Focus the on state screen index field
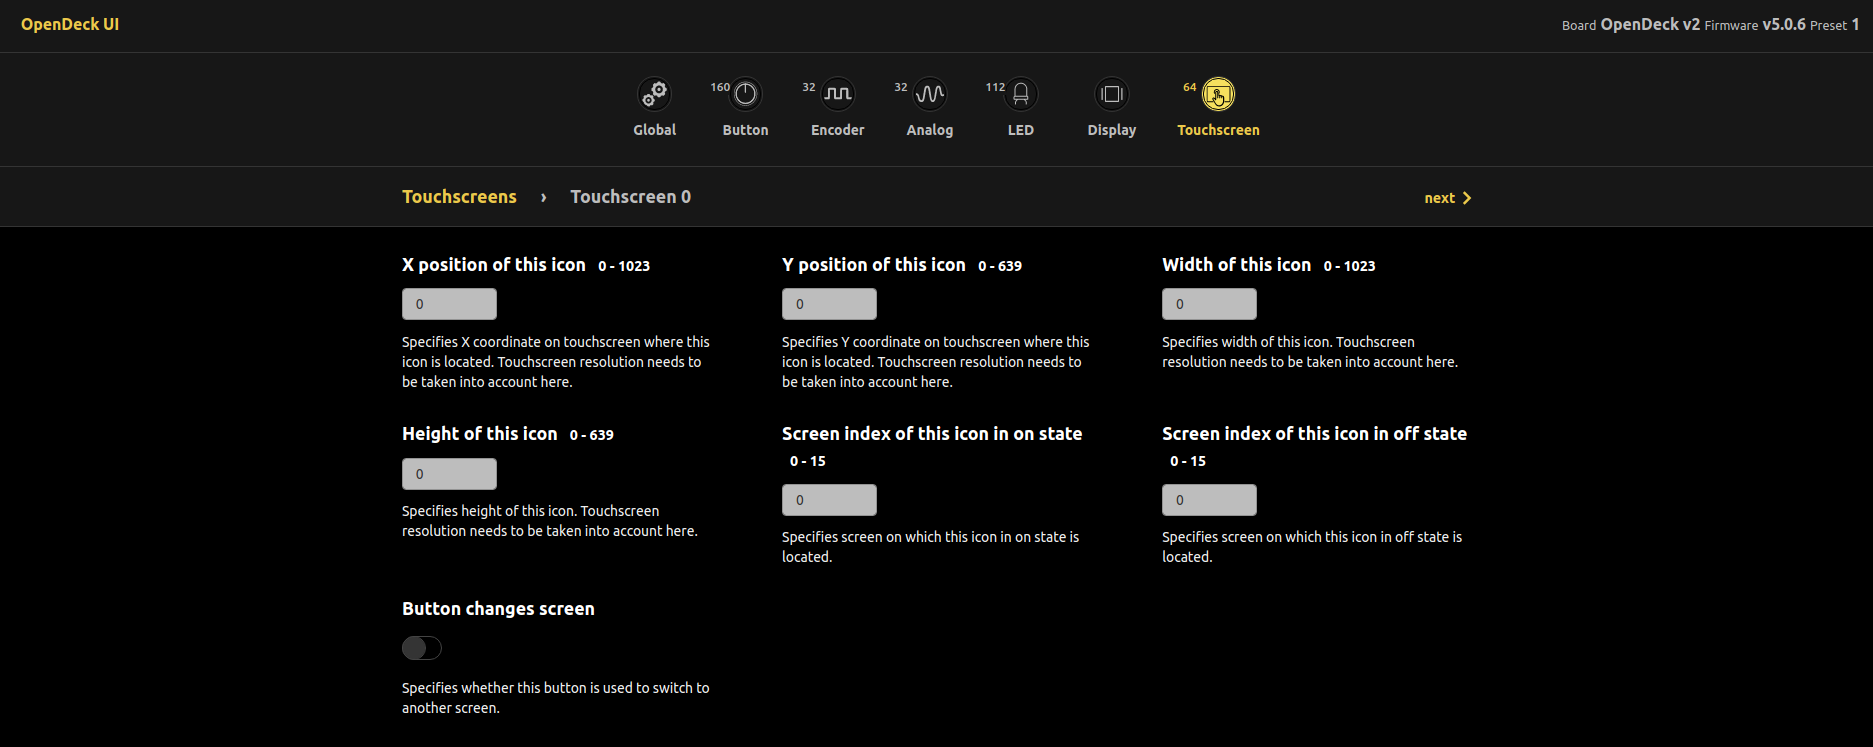This screenshot has width=1873, height=747. pos(829,500)
